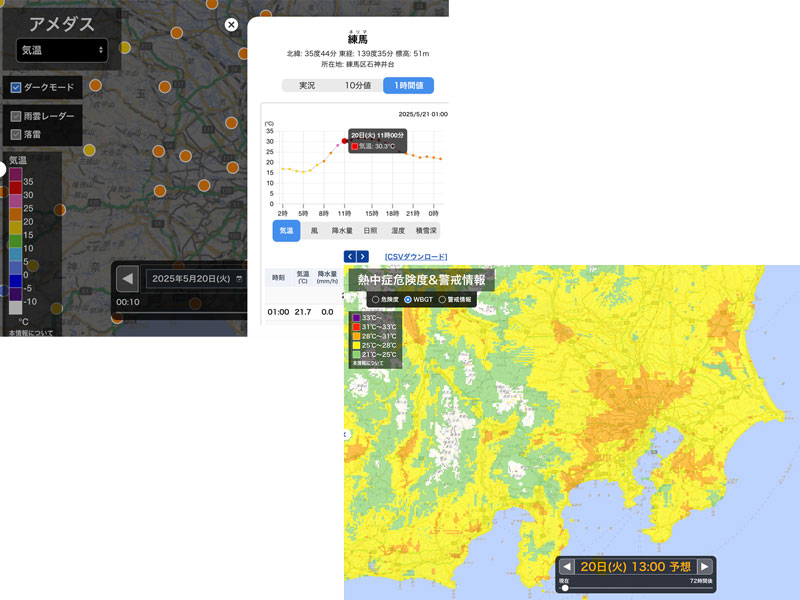The image size is (800, 600).
Task: Open the calendar icon in the date field
Action: coord(239,279)
